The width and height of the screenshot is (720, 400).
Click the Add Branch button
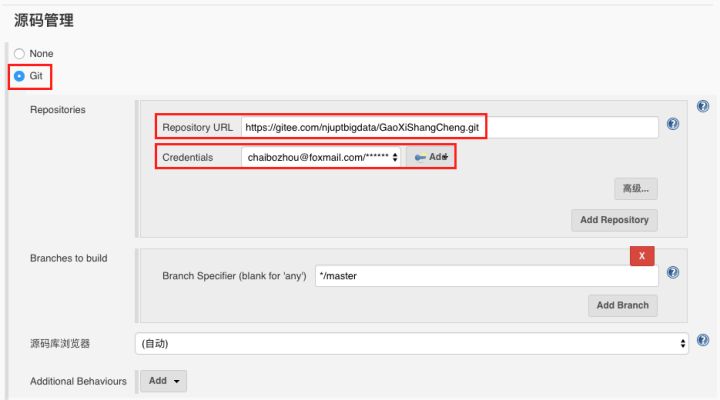623,305
